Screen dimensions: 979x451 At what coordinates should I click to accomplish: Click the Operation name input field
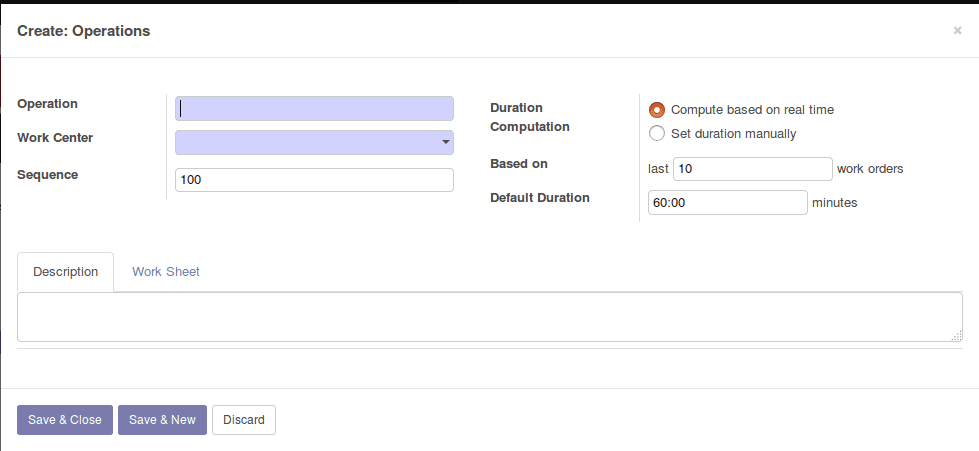(314, 109)
